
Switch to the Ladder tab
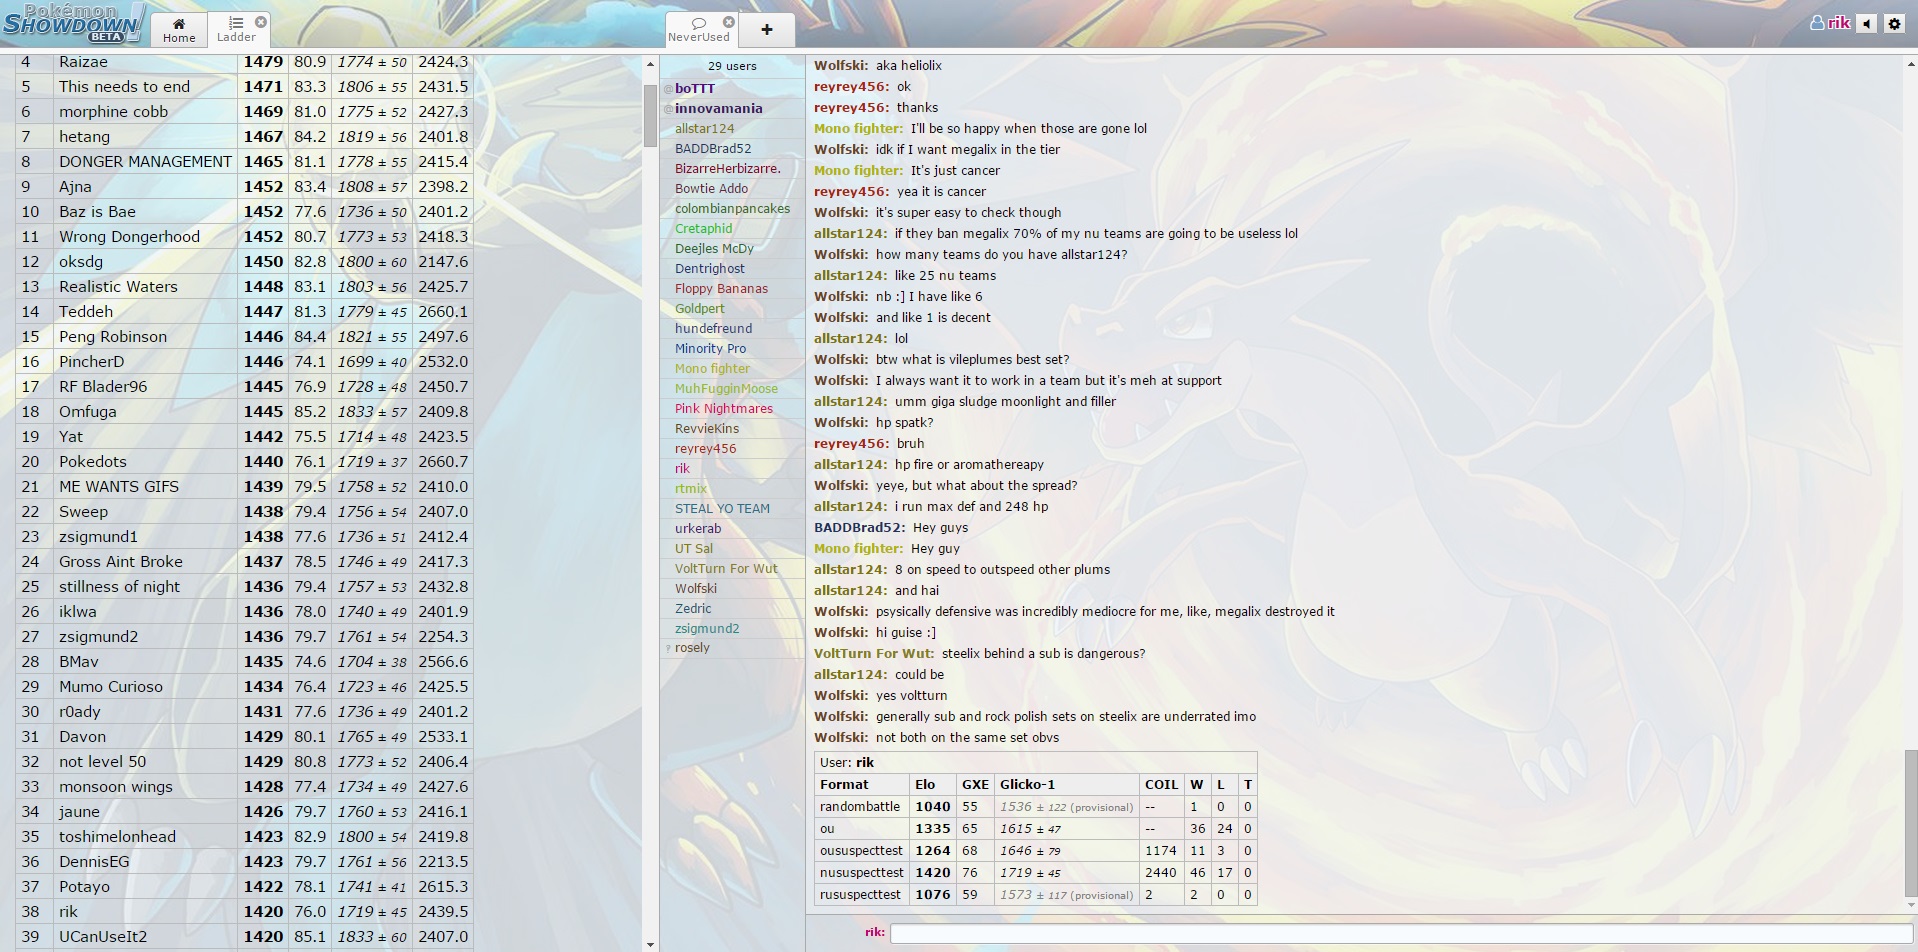click(236, 30)
